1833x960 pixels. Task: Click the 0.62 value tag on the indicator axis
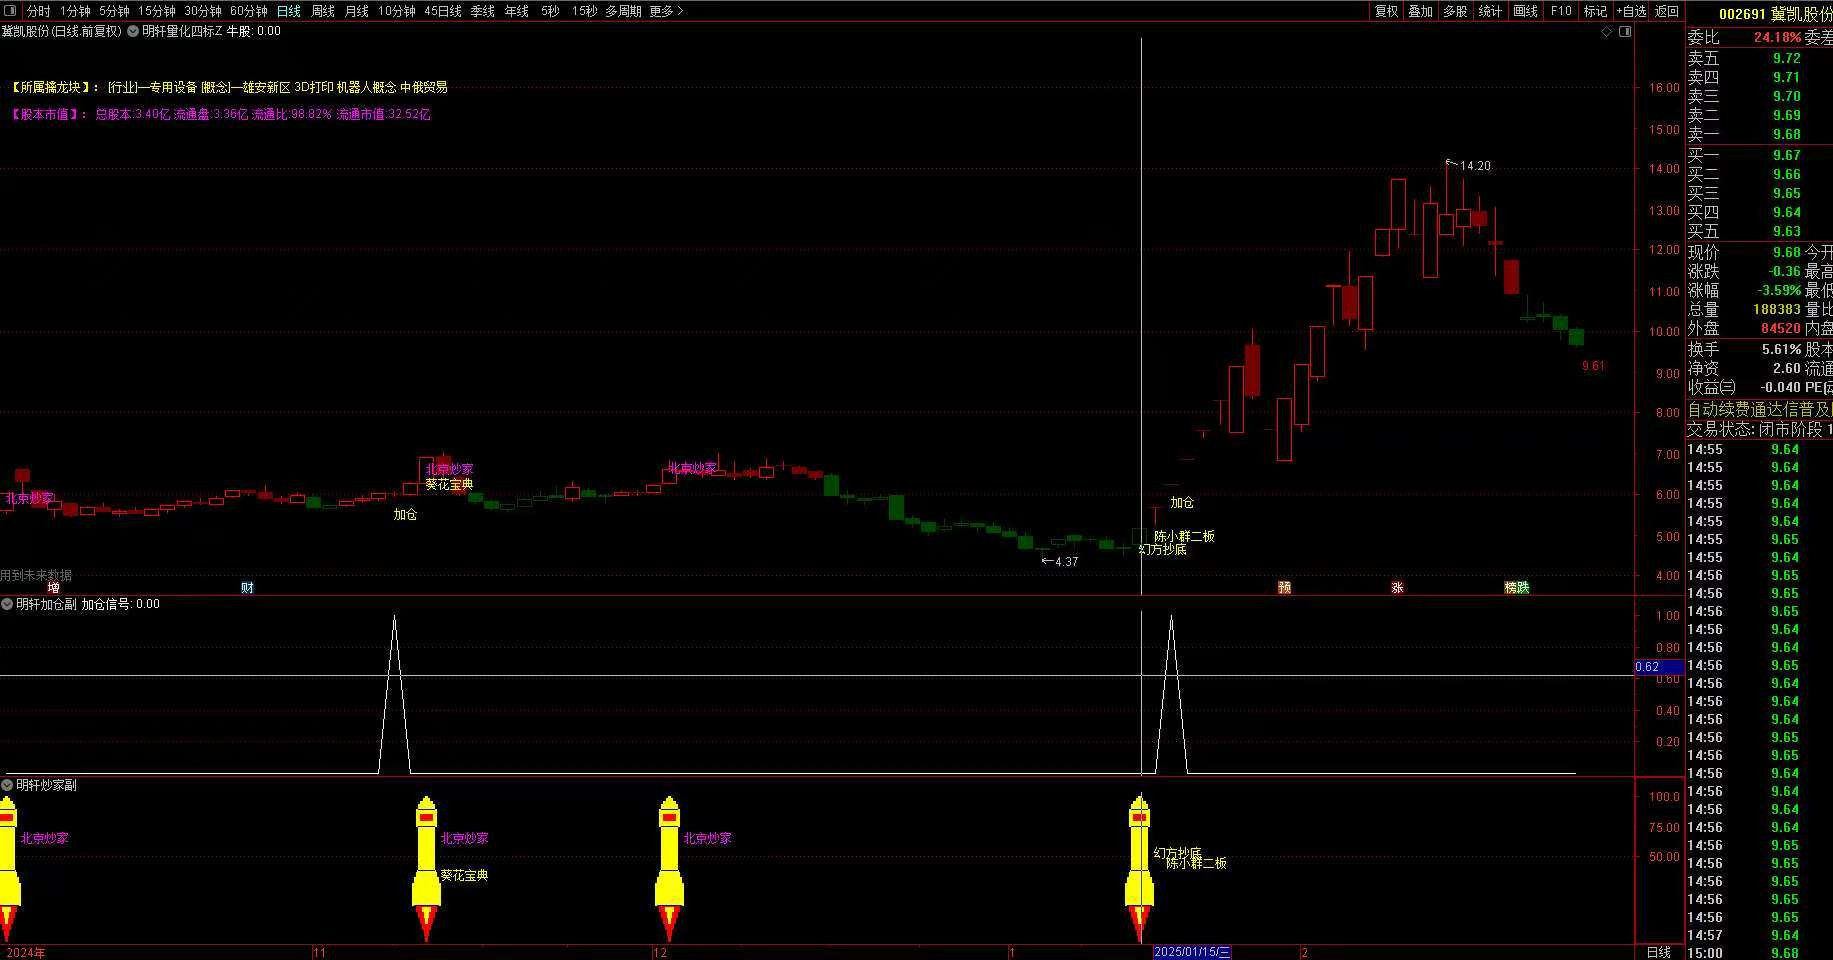coord(1658,667)
